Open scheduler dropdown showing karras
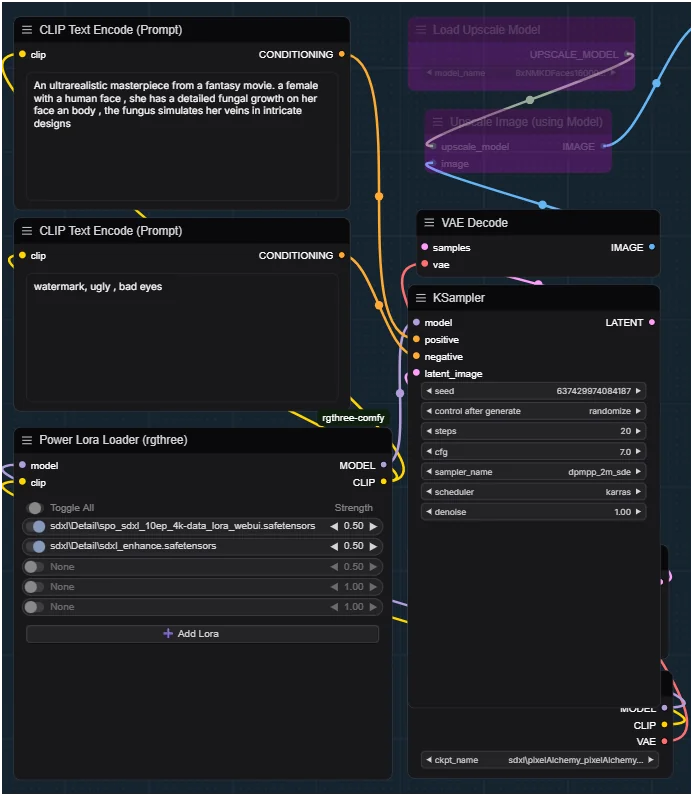 coord(533,492)
